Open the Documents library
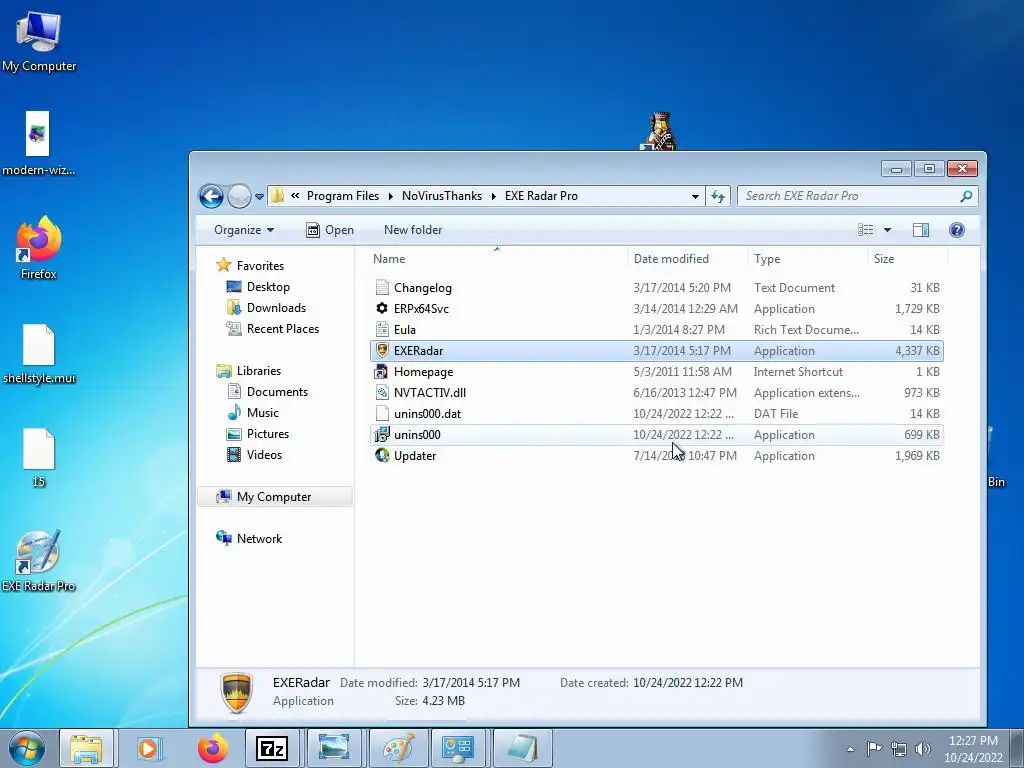The image size is (1024, 768). pos(268,391)
